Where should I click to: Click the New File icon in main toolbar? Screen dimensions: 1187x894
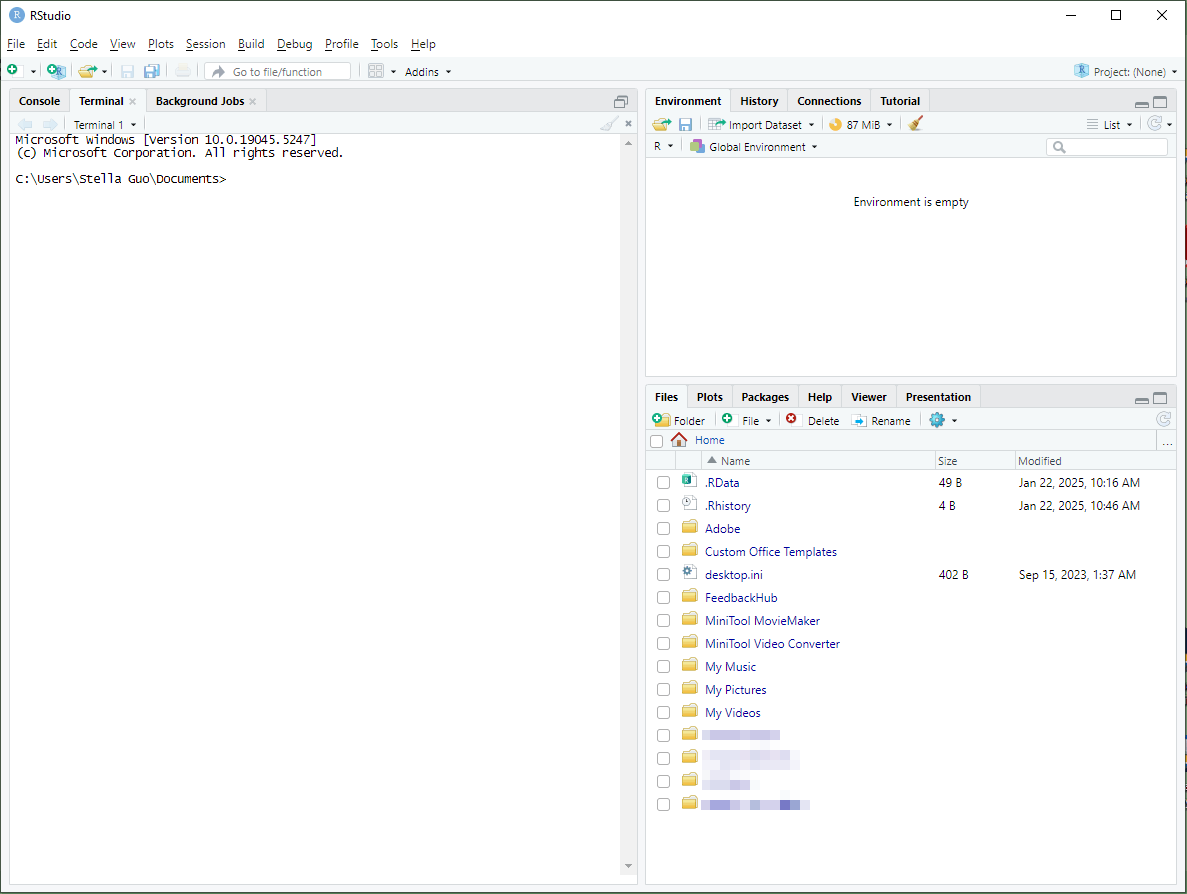(x=13, y=70)
